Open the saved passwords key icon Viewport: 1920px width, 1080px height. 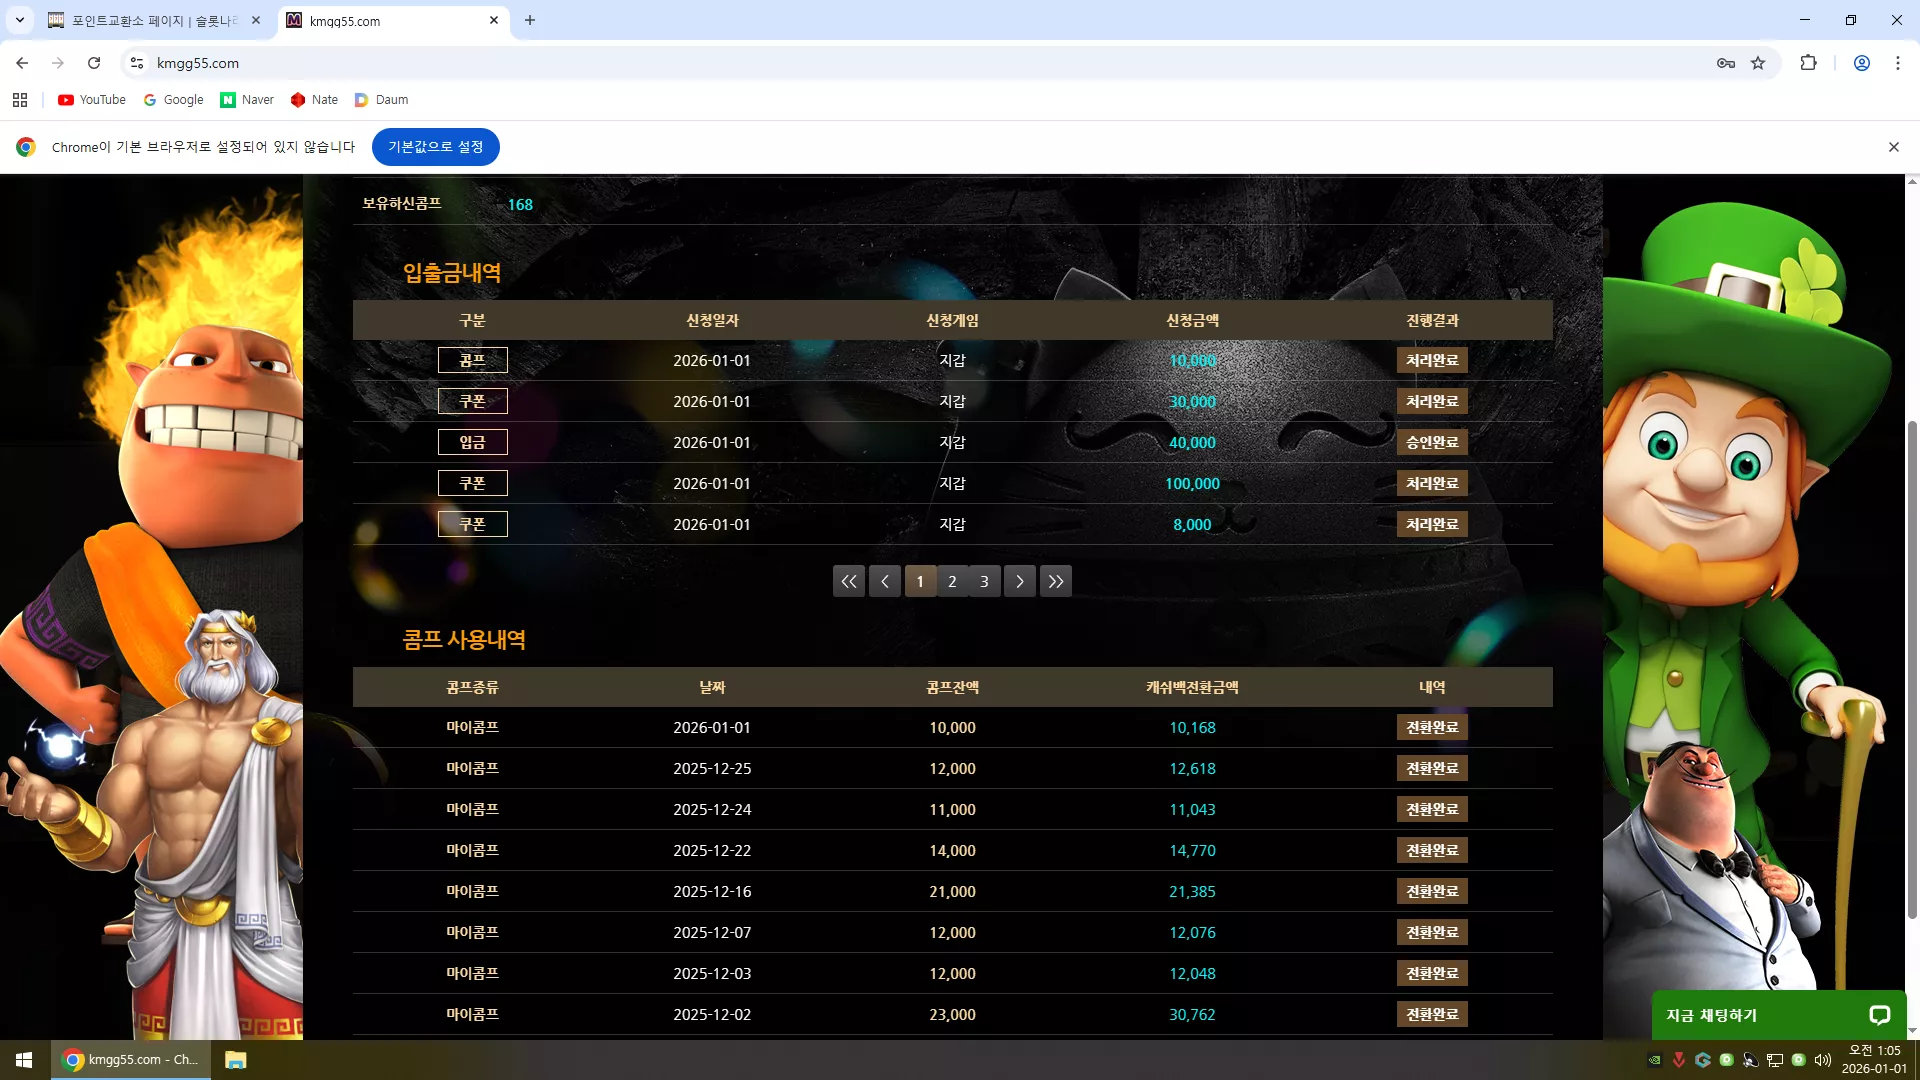[1726, 63]
